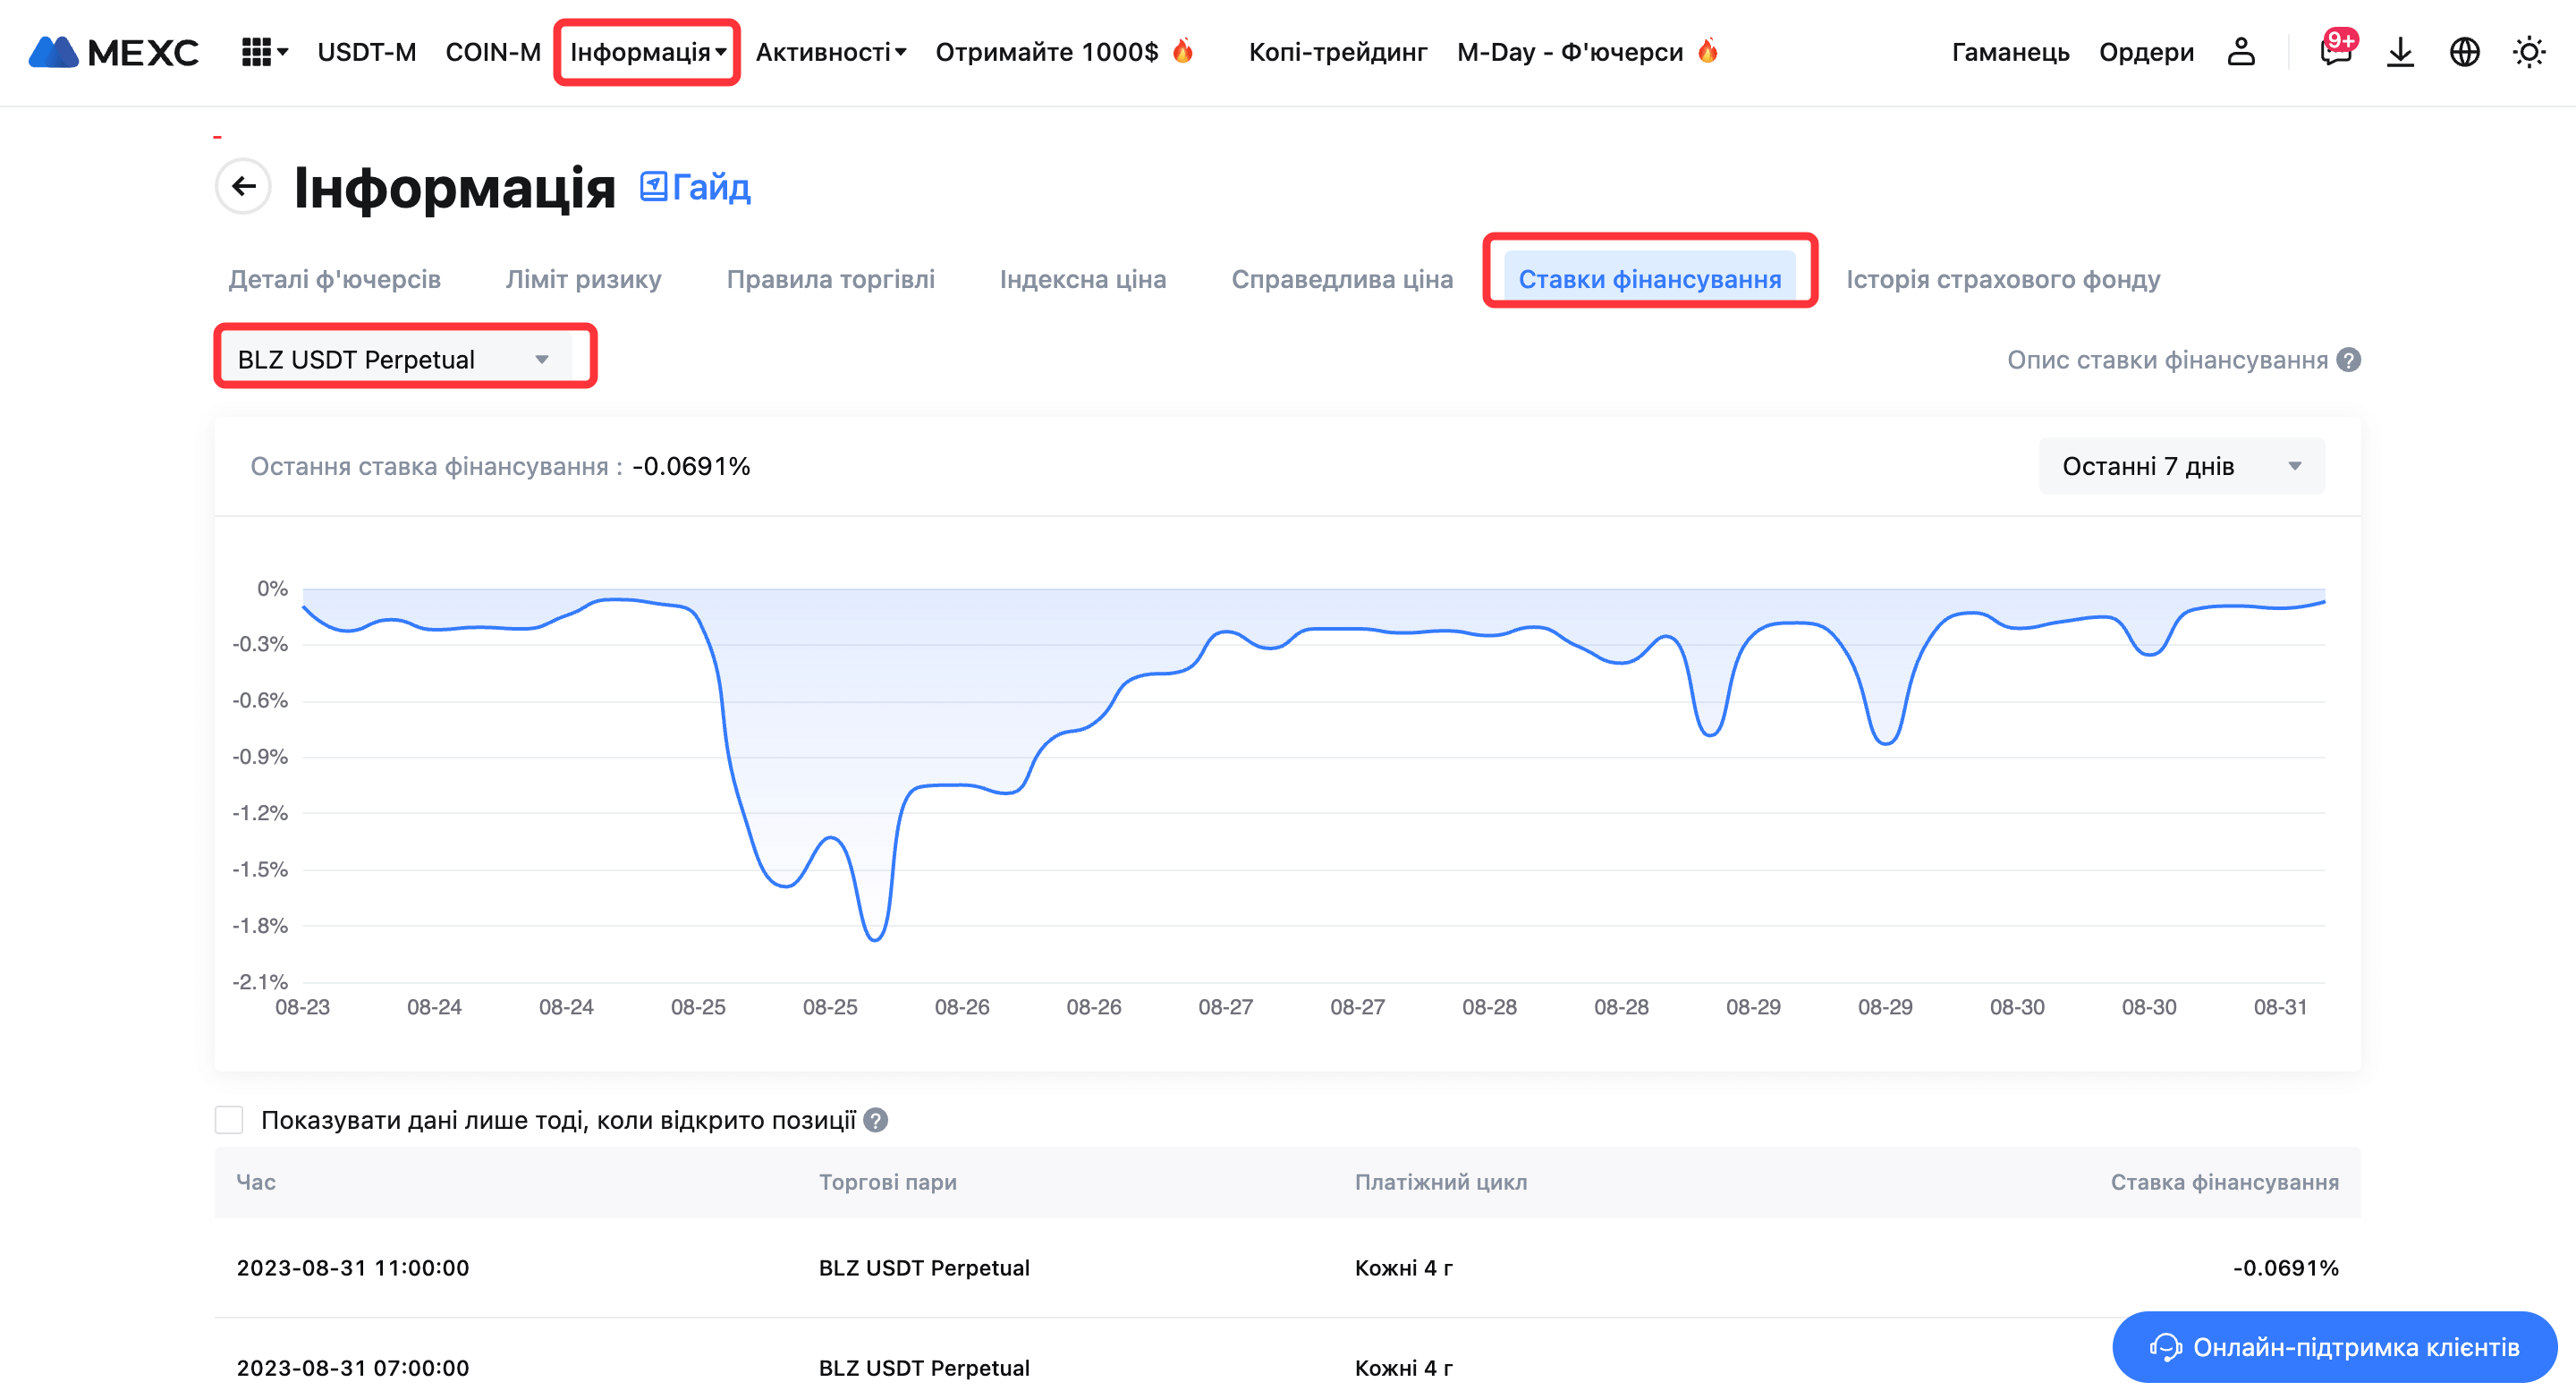Screen dimensions: 2576x1399
Task: Enable show data only with open positions
Action: tap(229, 1120)
